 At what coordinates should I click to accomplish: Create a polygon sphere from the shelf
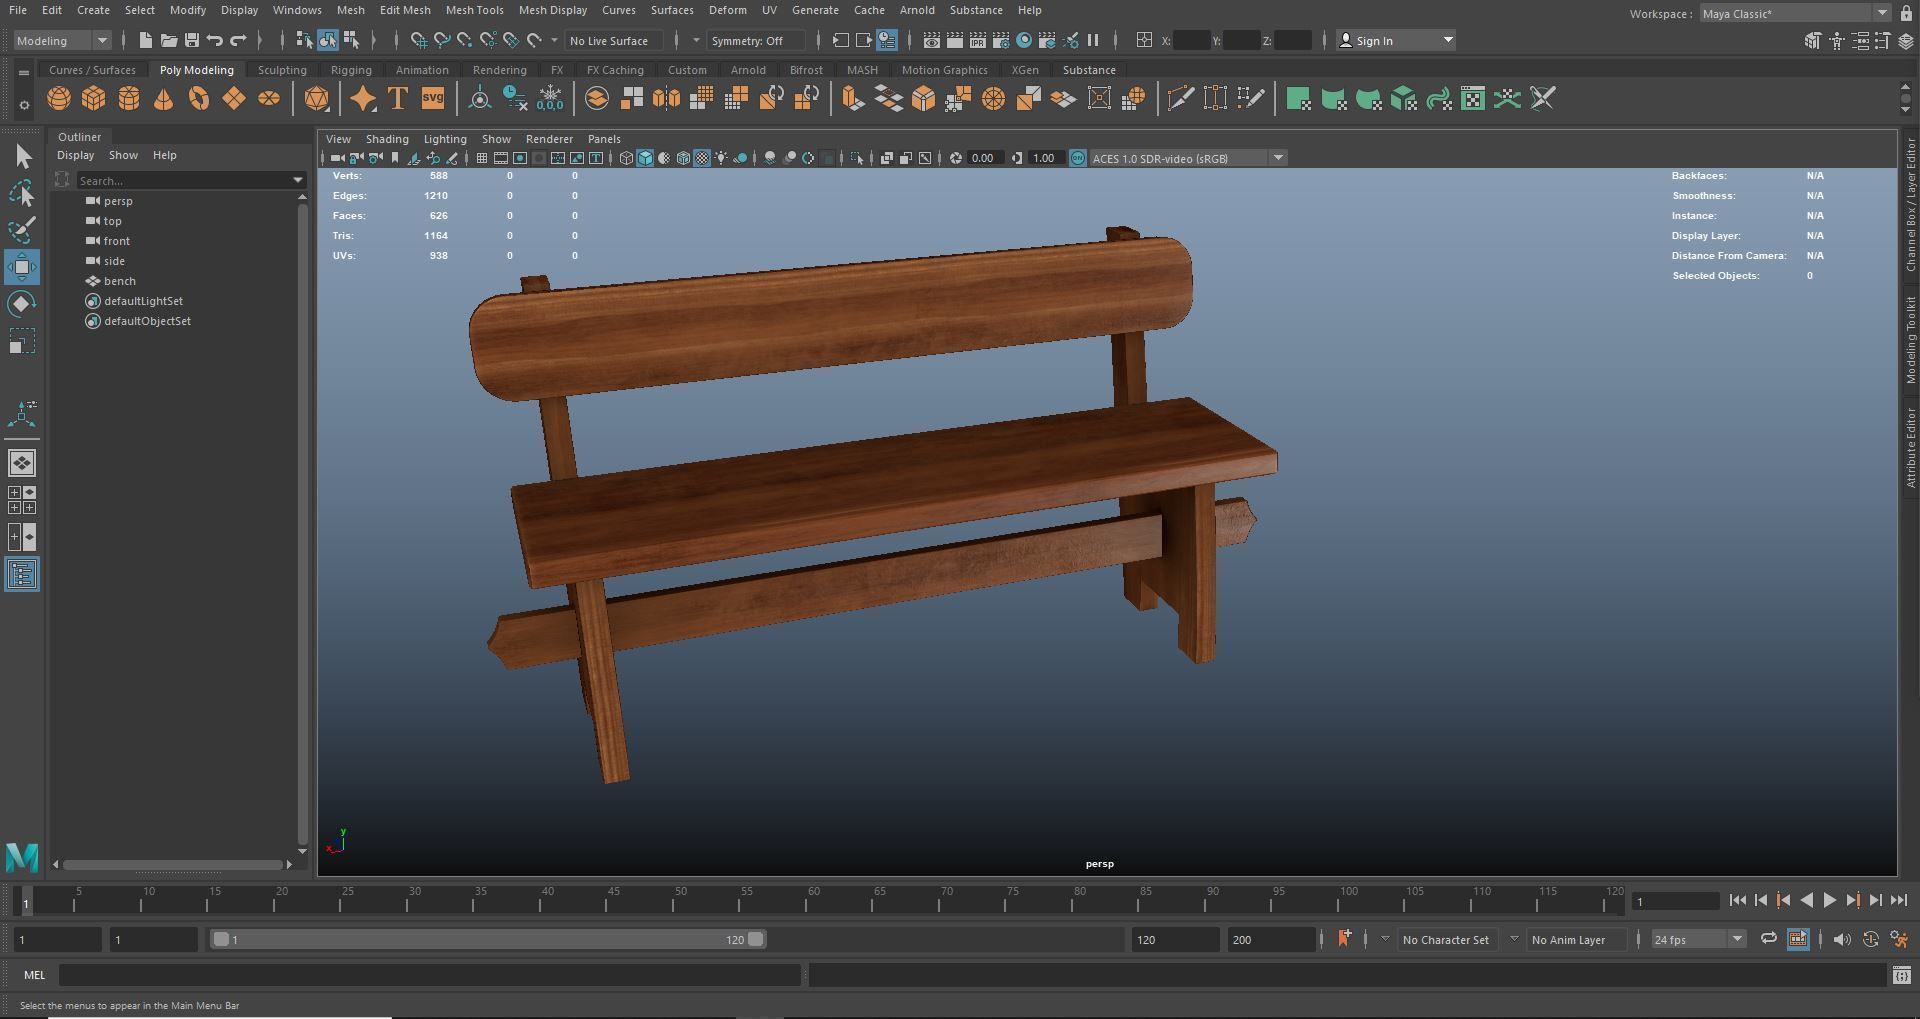[59, 99]
